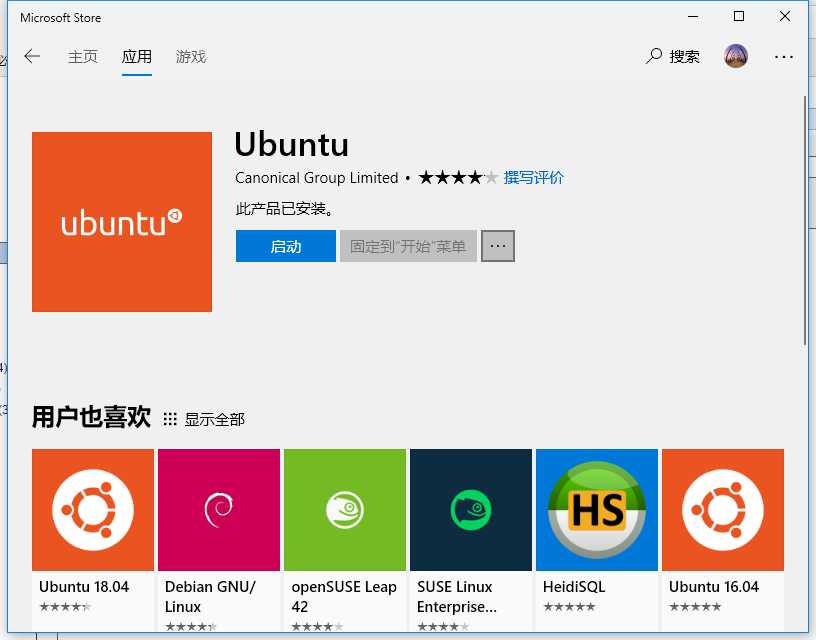Screen dimensions: 816x640
Task: Click the Ubuntu app title text
Action: click(291, 145)
